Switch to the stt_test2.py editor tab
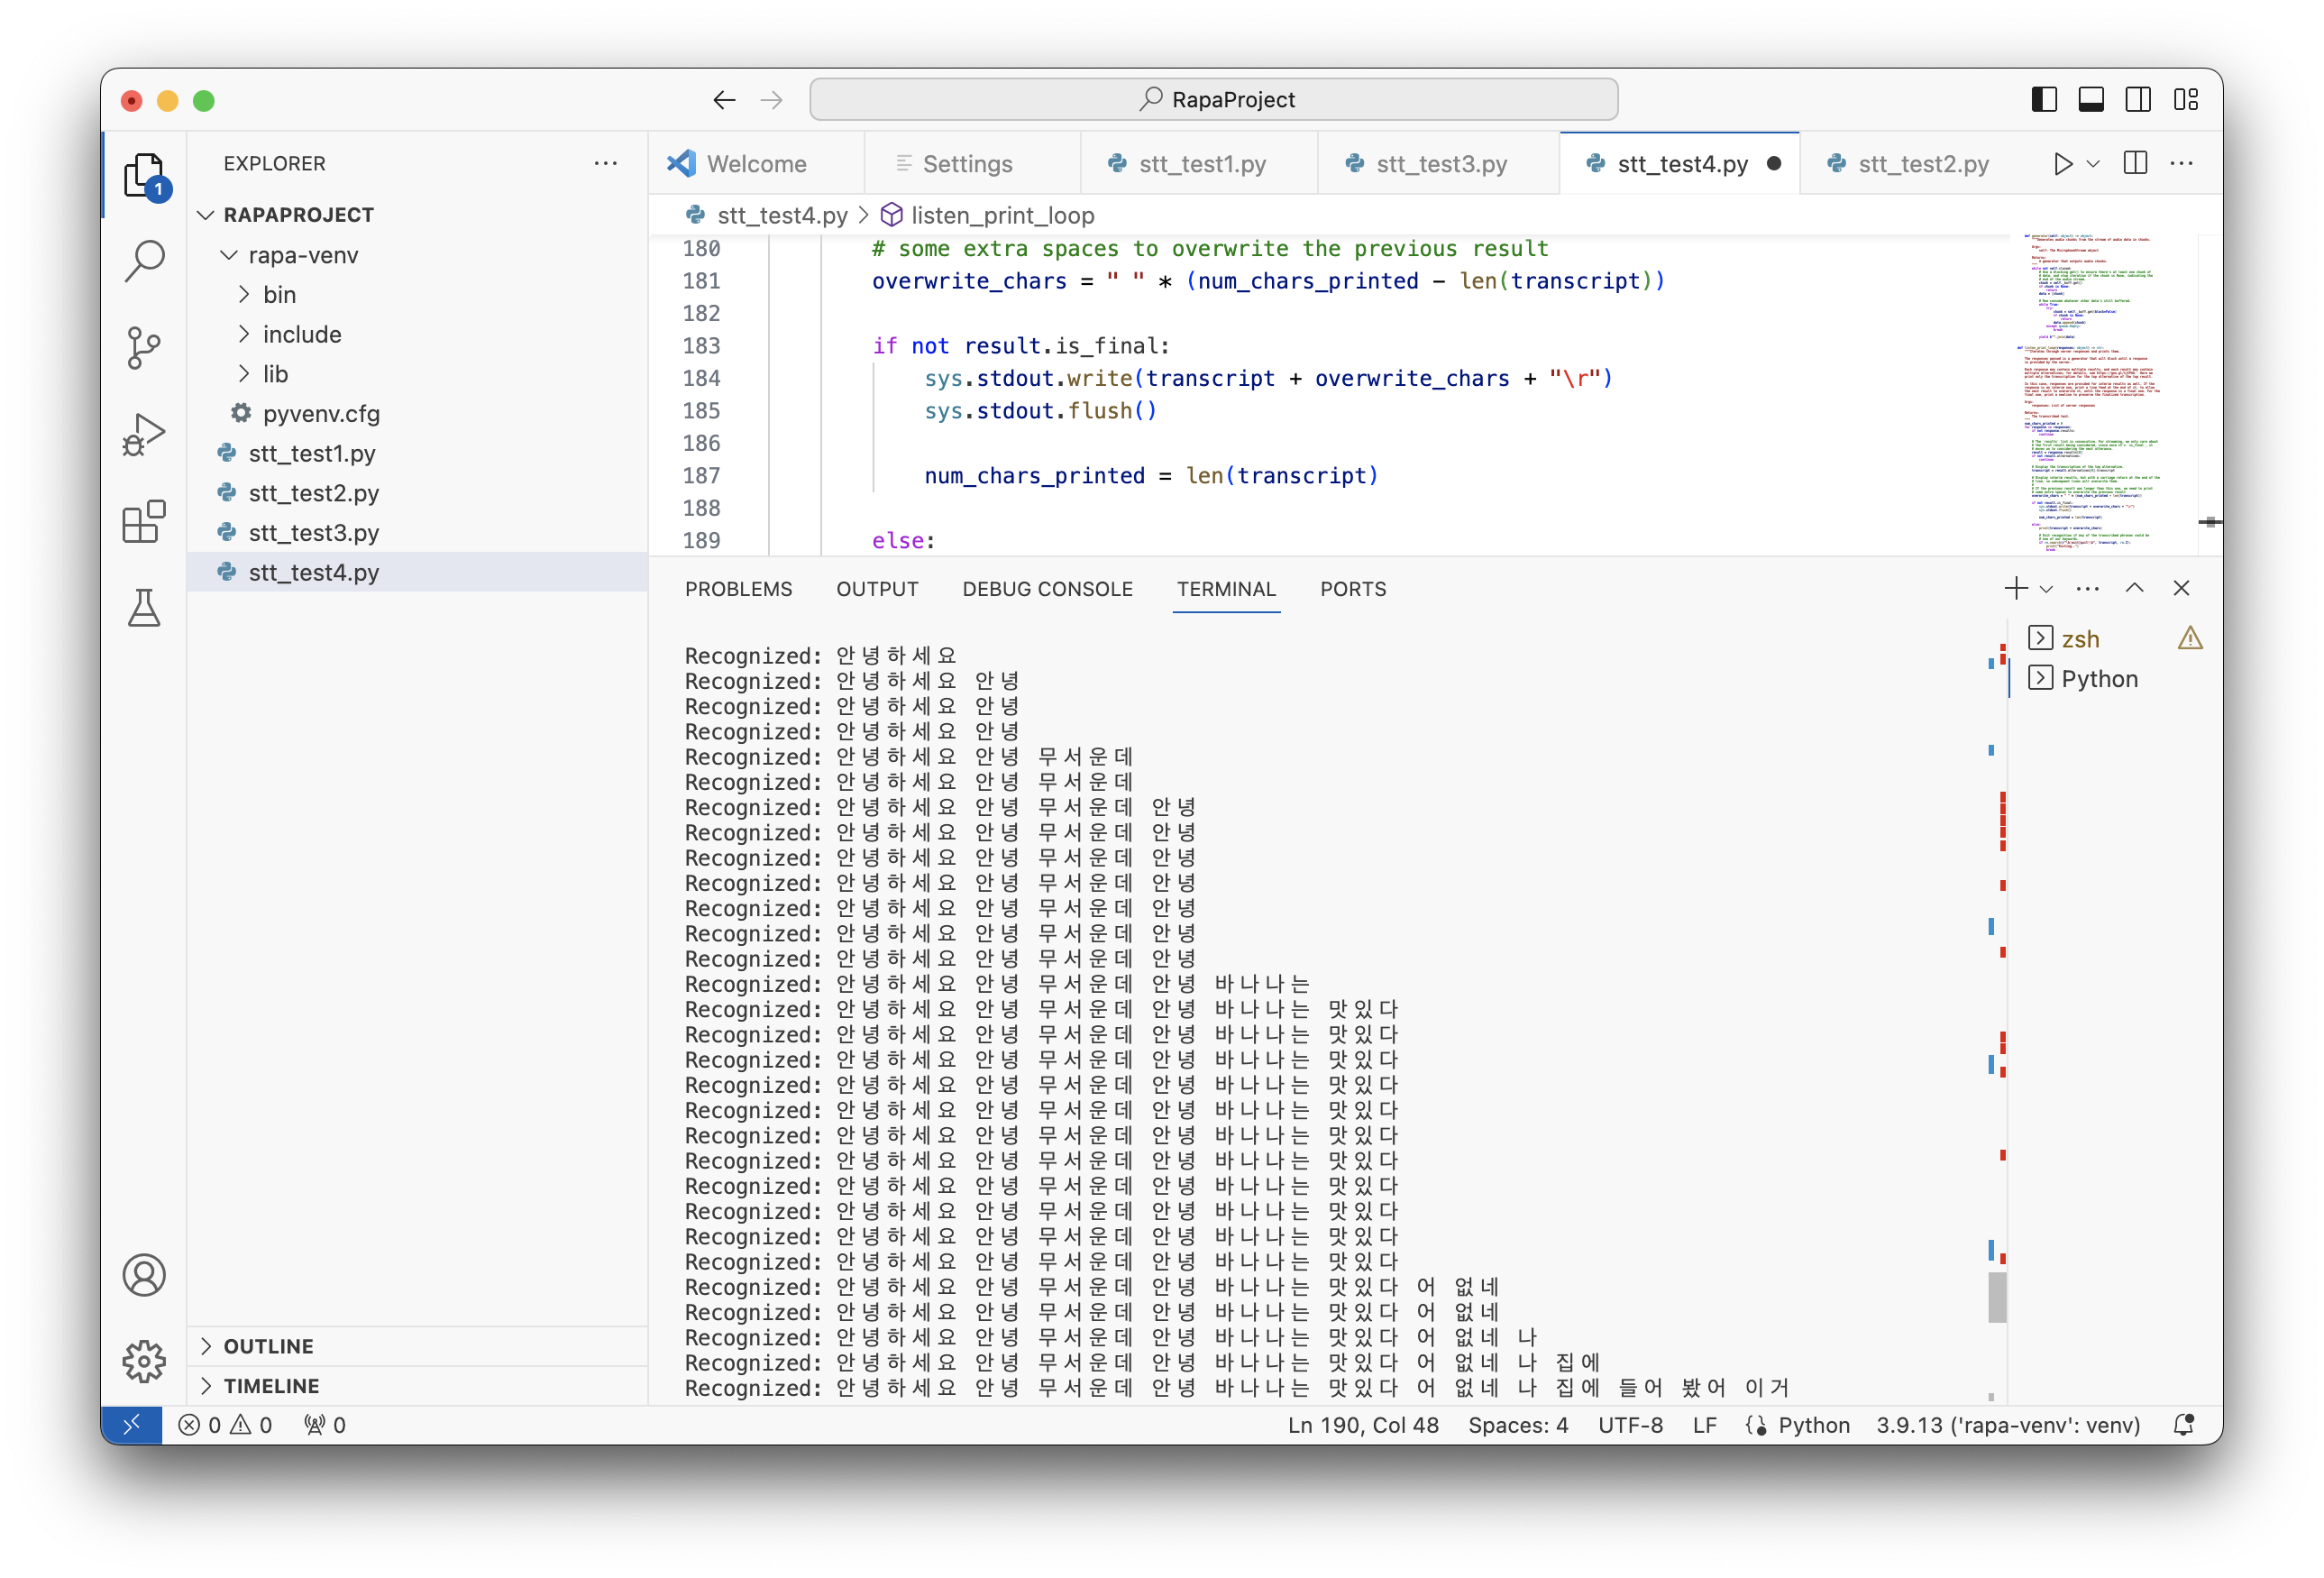The width and height of the screenshot is (2324, 1578). 1922,163
